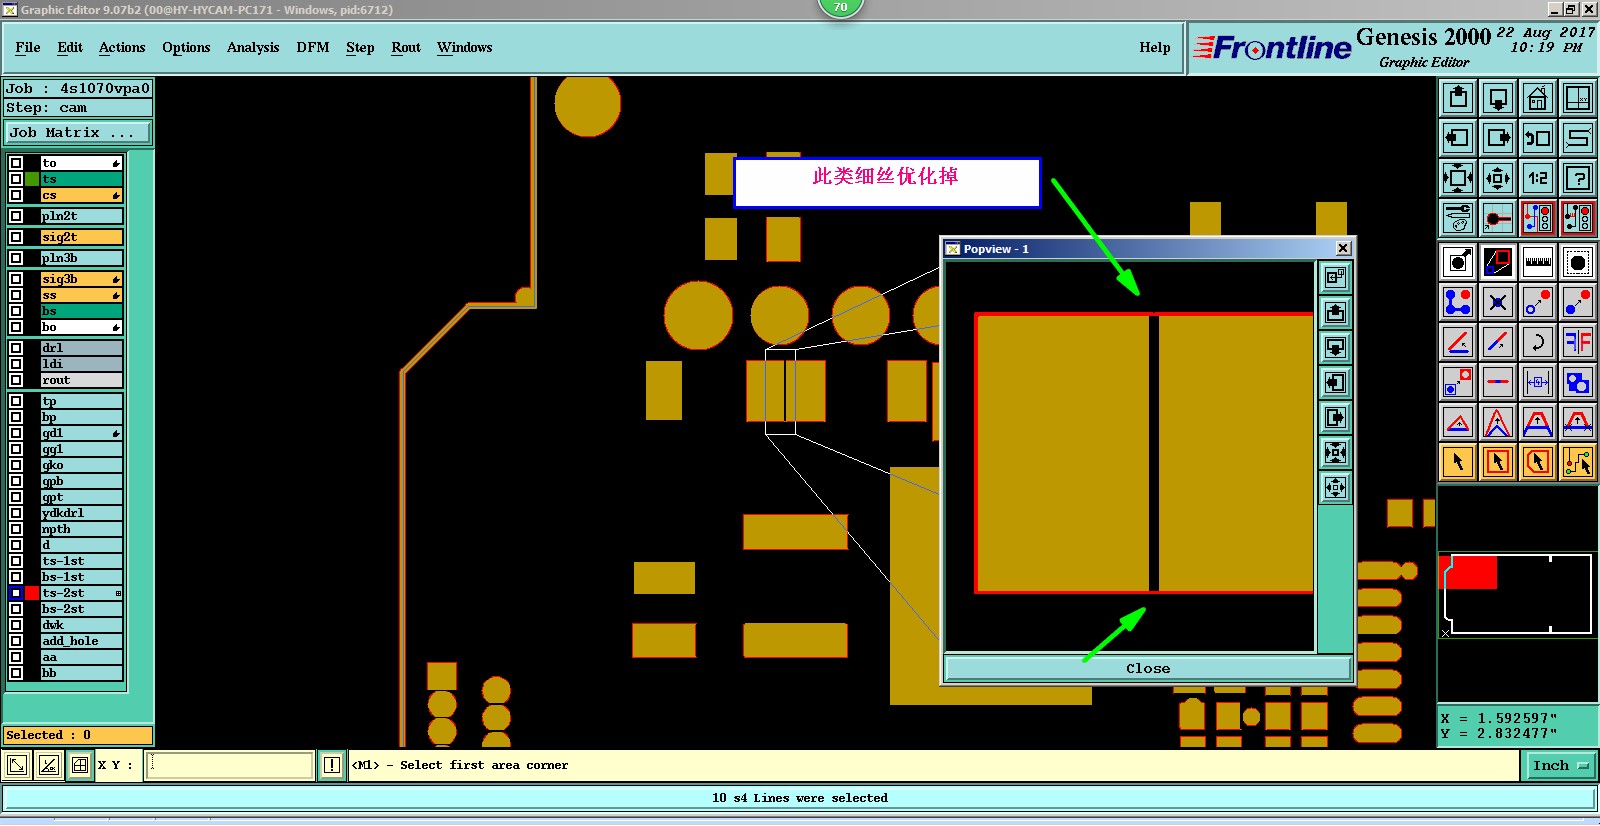Select the 'bb' layer row
Viewport: 1600px width, 826px height.
(81, 673)
